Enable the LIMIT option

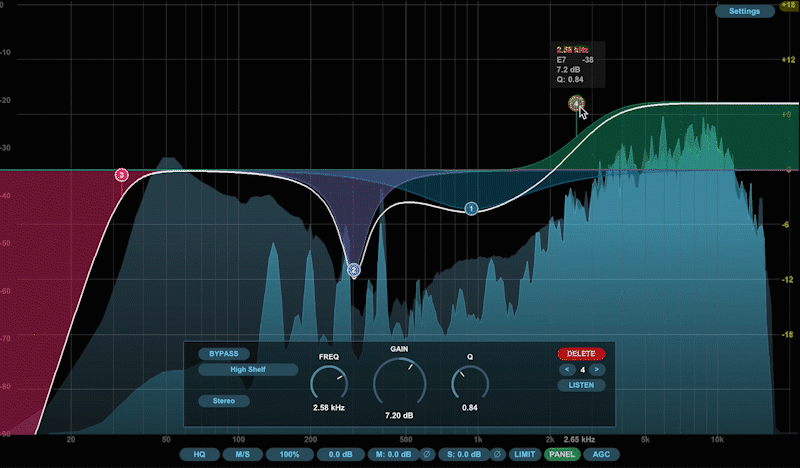pyautogui.click(x=525, y=455)
